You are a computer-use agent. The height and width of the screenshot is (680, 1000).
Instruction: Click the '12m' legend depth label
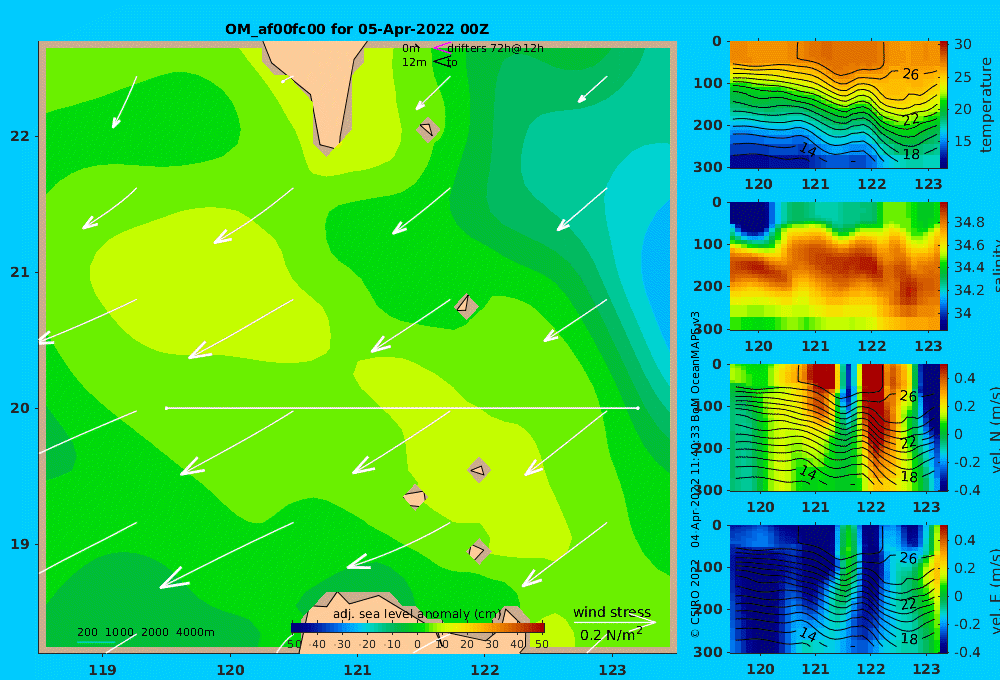[x=414, y=62]
